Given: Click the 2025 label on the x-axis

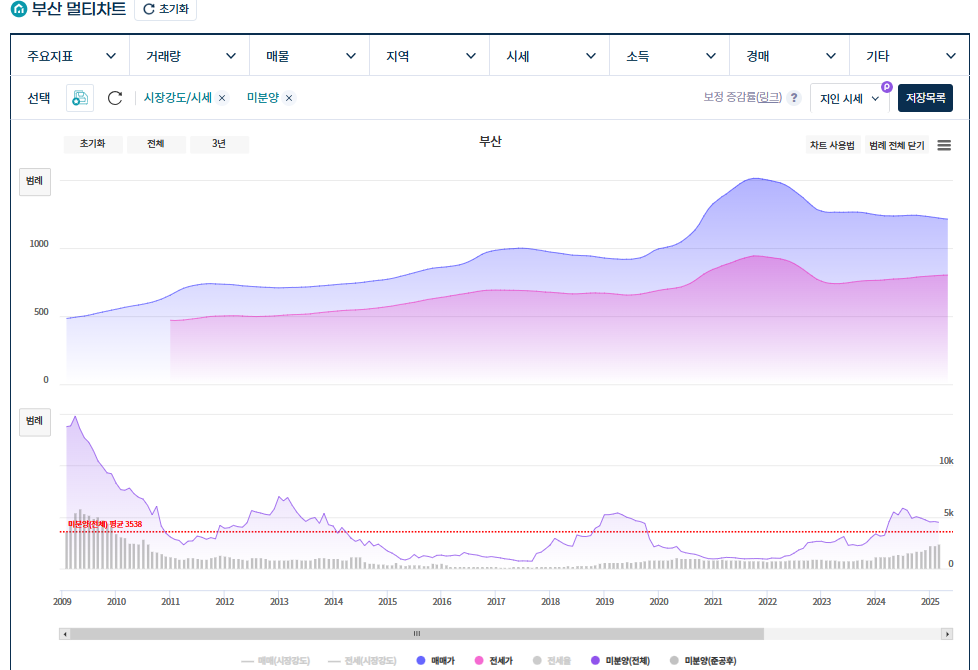Looking at the screenshot, I should click(930, 601).
